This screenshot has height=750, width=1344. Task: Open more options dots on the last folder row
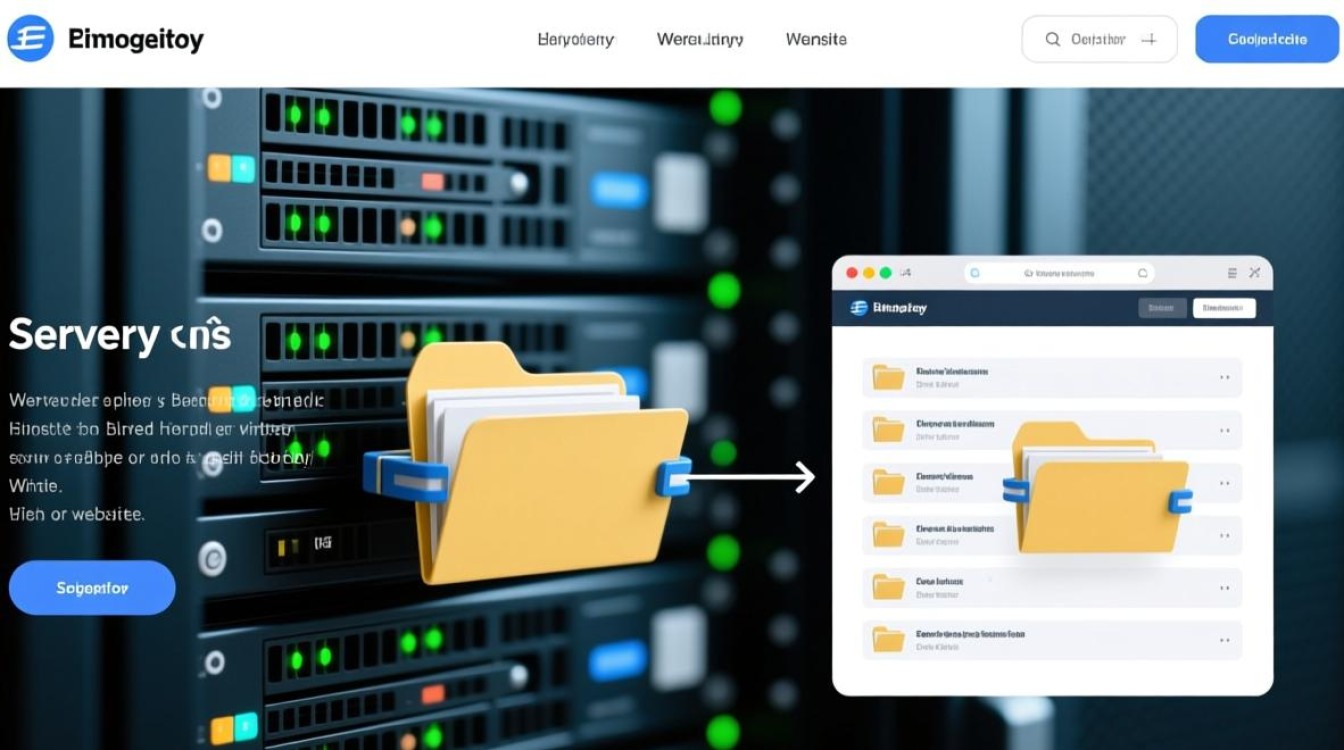(x=1224, y=639)
